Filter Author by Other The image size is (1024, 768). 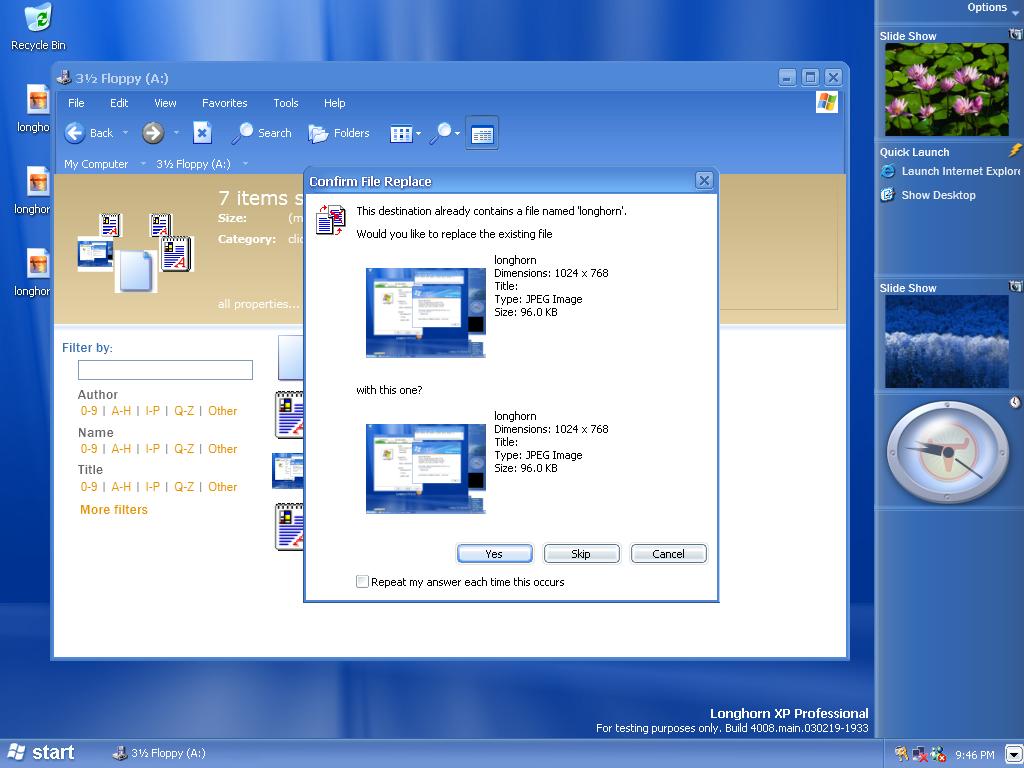[223, 411]
